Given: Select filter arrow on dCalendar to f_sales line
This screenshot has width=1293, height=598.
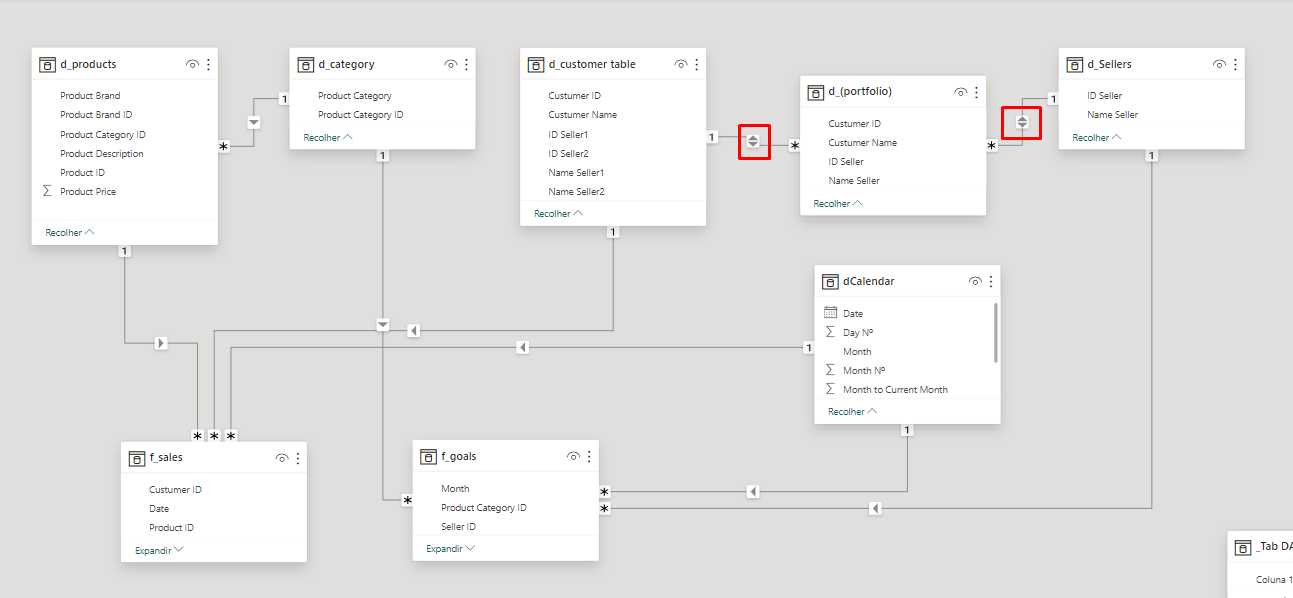Looking at the screenshot, I should coord(522,347).
